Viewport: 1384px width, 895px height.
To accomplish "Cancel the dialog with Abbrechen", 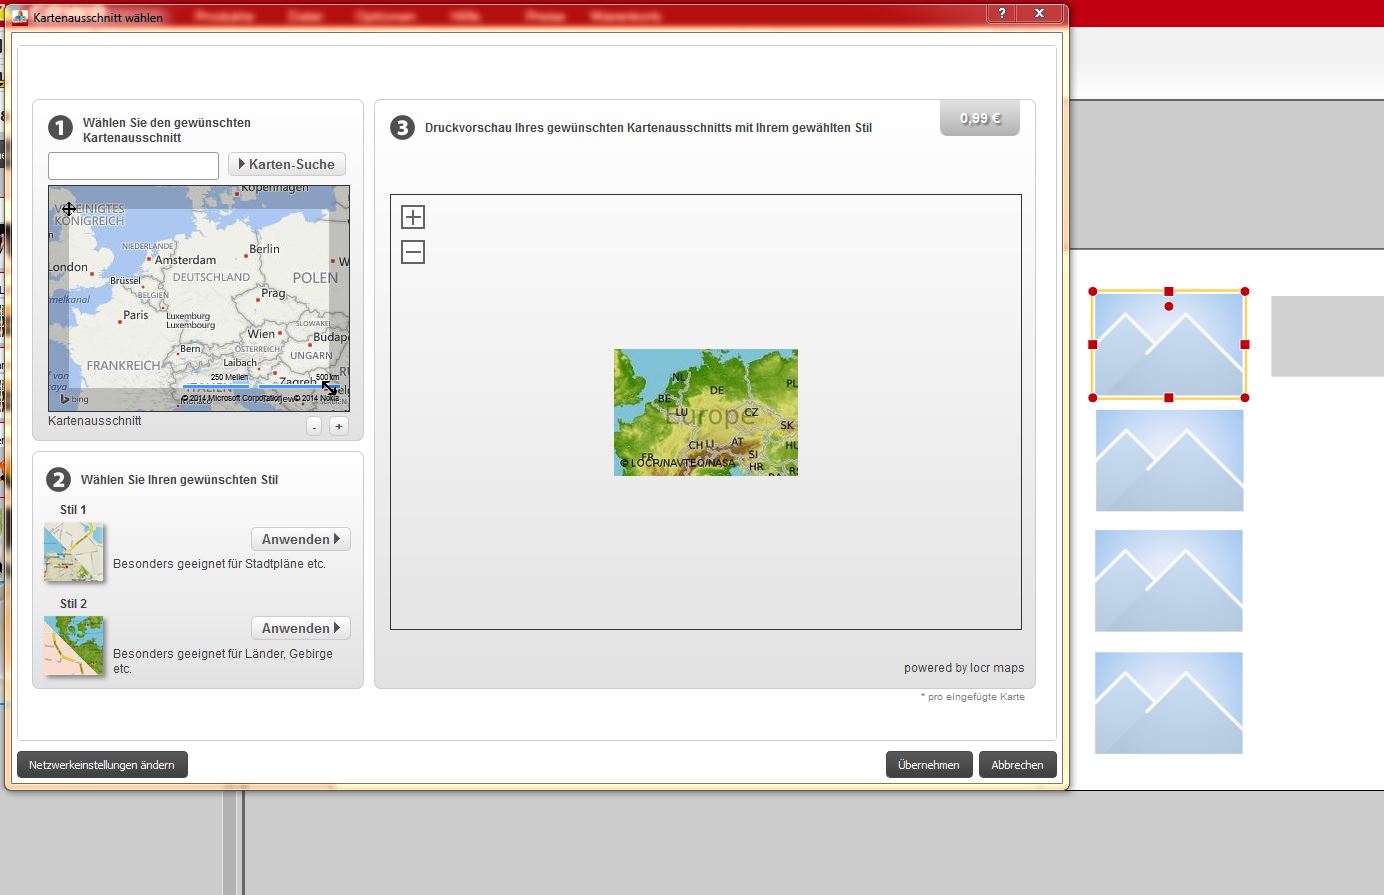I will click(1017, 765).
